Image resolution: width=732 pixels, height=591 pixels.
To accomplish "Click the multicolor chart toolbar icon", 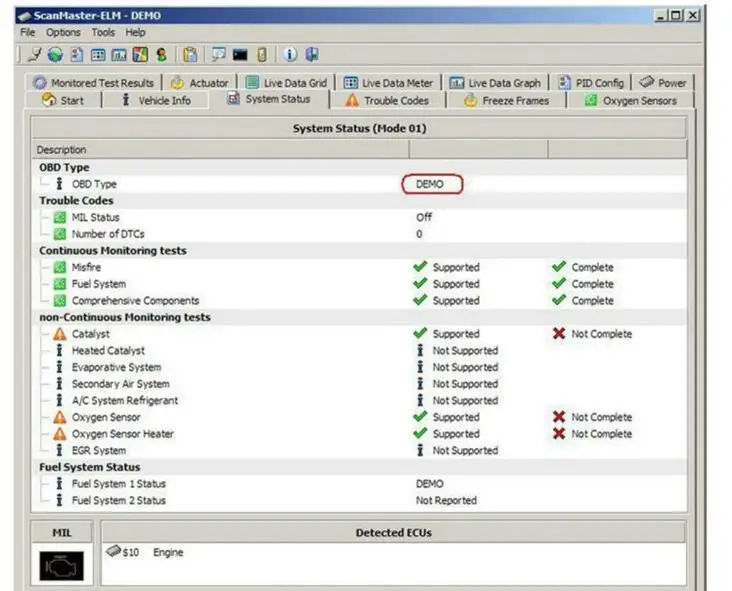I will [x=140, y=55].
